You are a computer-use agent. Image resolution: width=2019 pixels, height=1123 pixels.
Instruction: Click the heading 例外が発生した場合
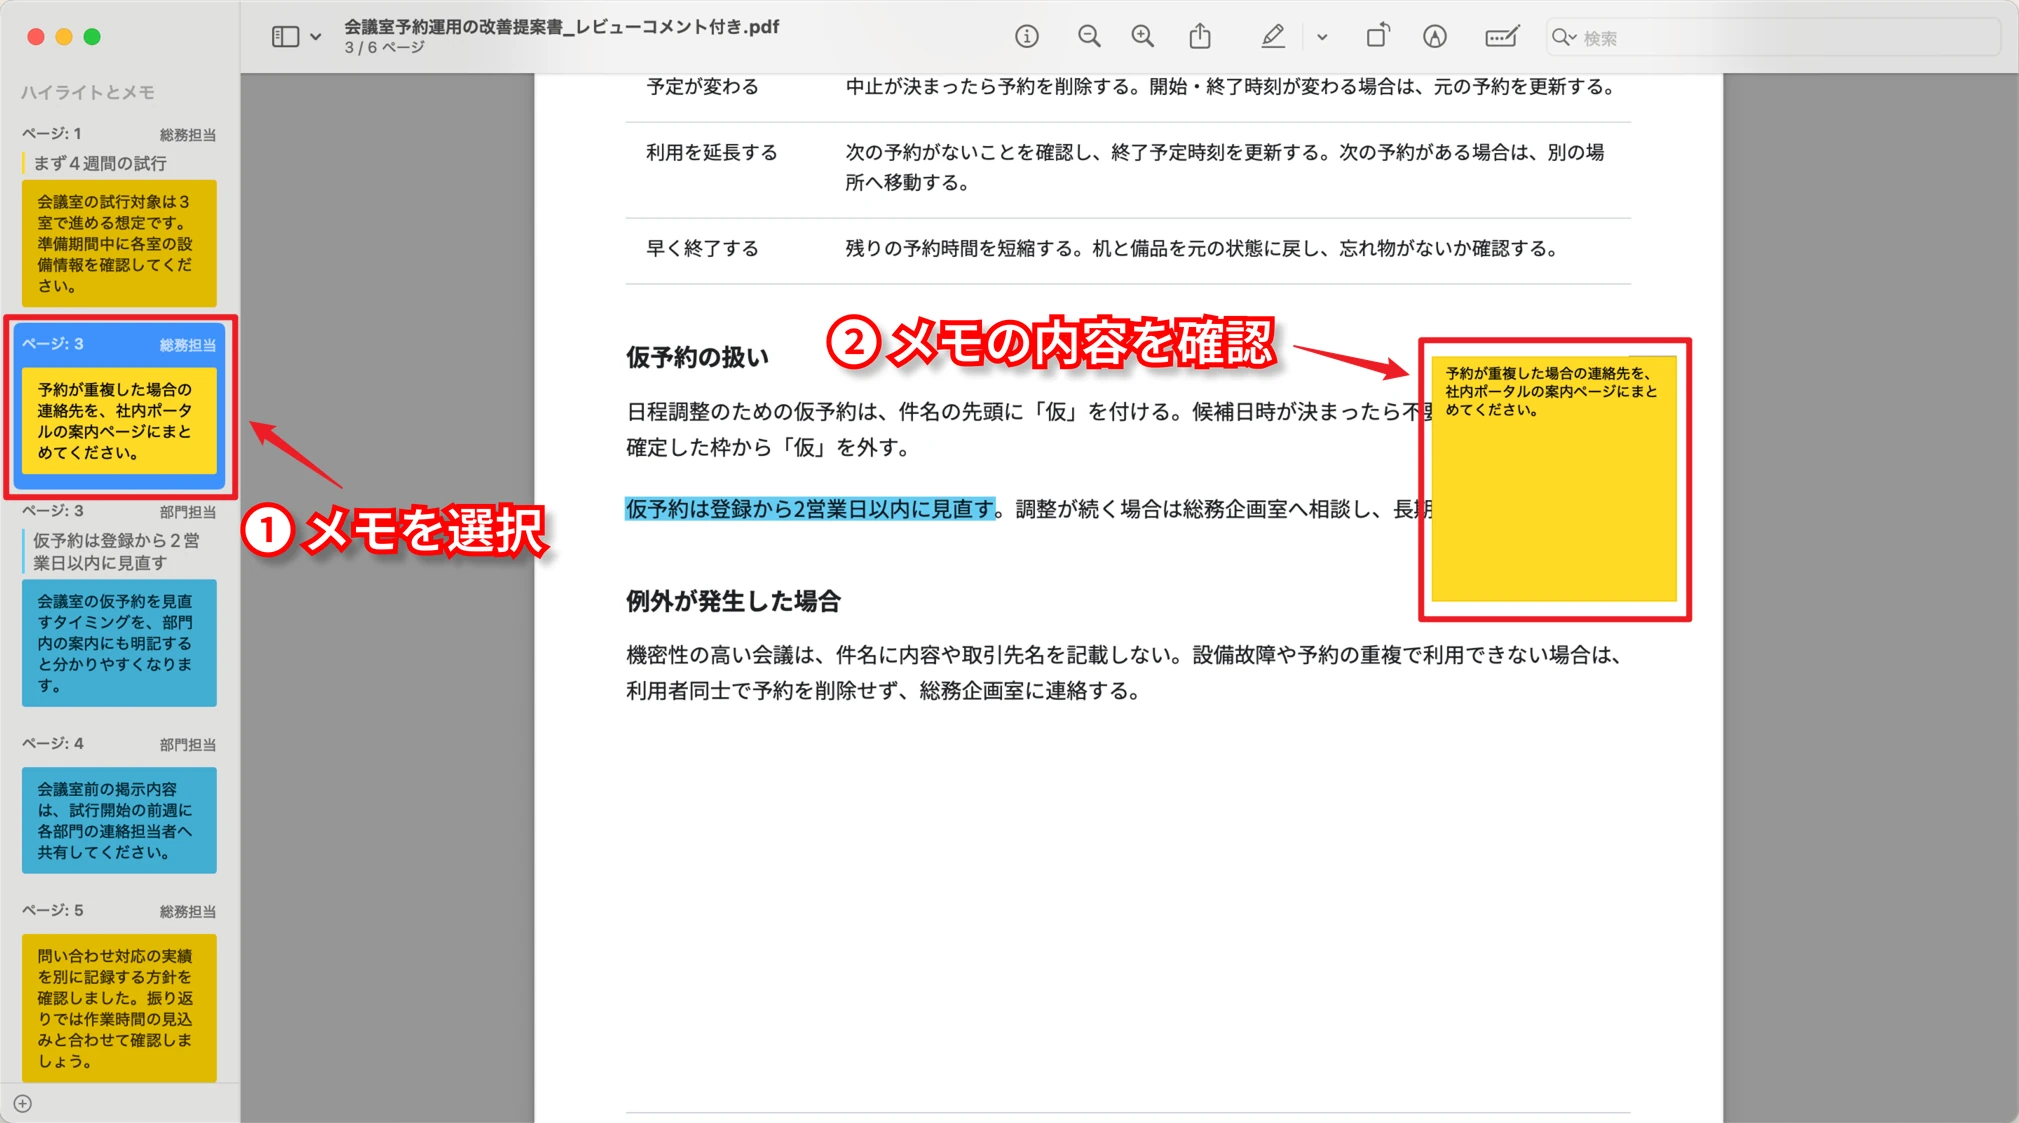tap(733, 601)
